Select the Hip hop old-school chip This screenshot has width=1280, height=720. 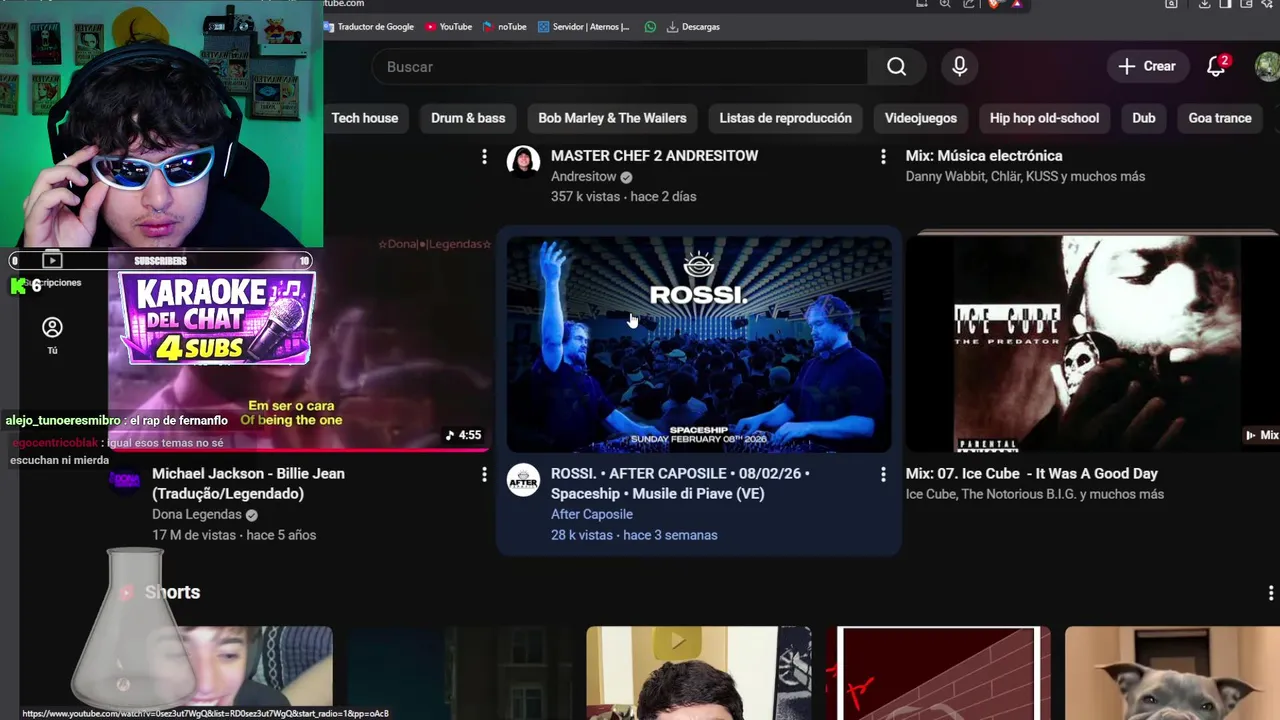coord(1044,118)
